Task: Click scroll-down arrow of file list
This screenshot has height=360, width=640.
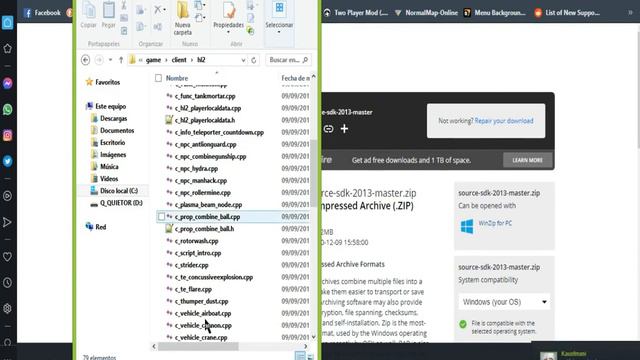Action: [313, 337]
